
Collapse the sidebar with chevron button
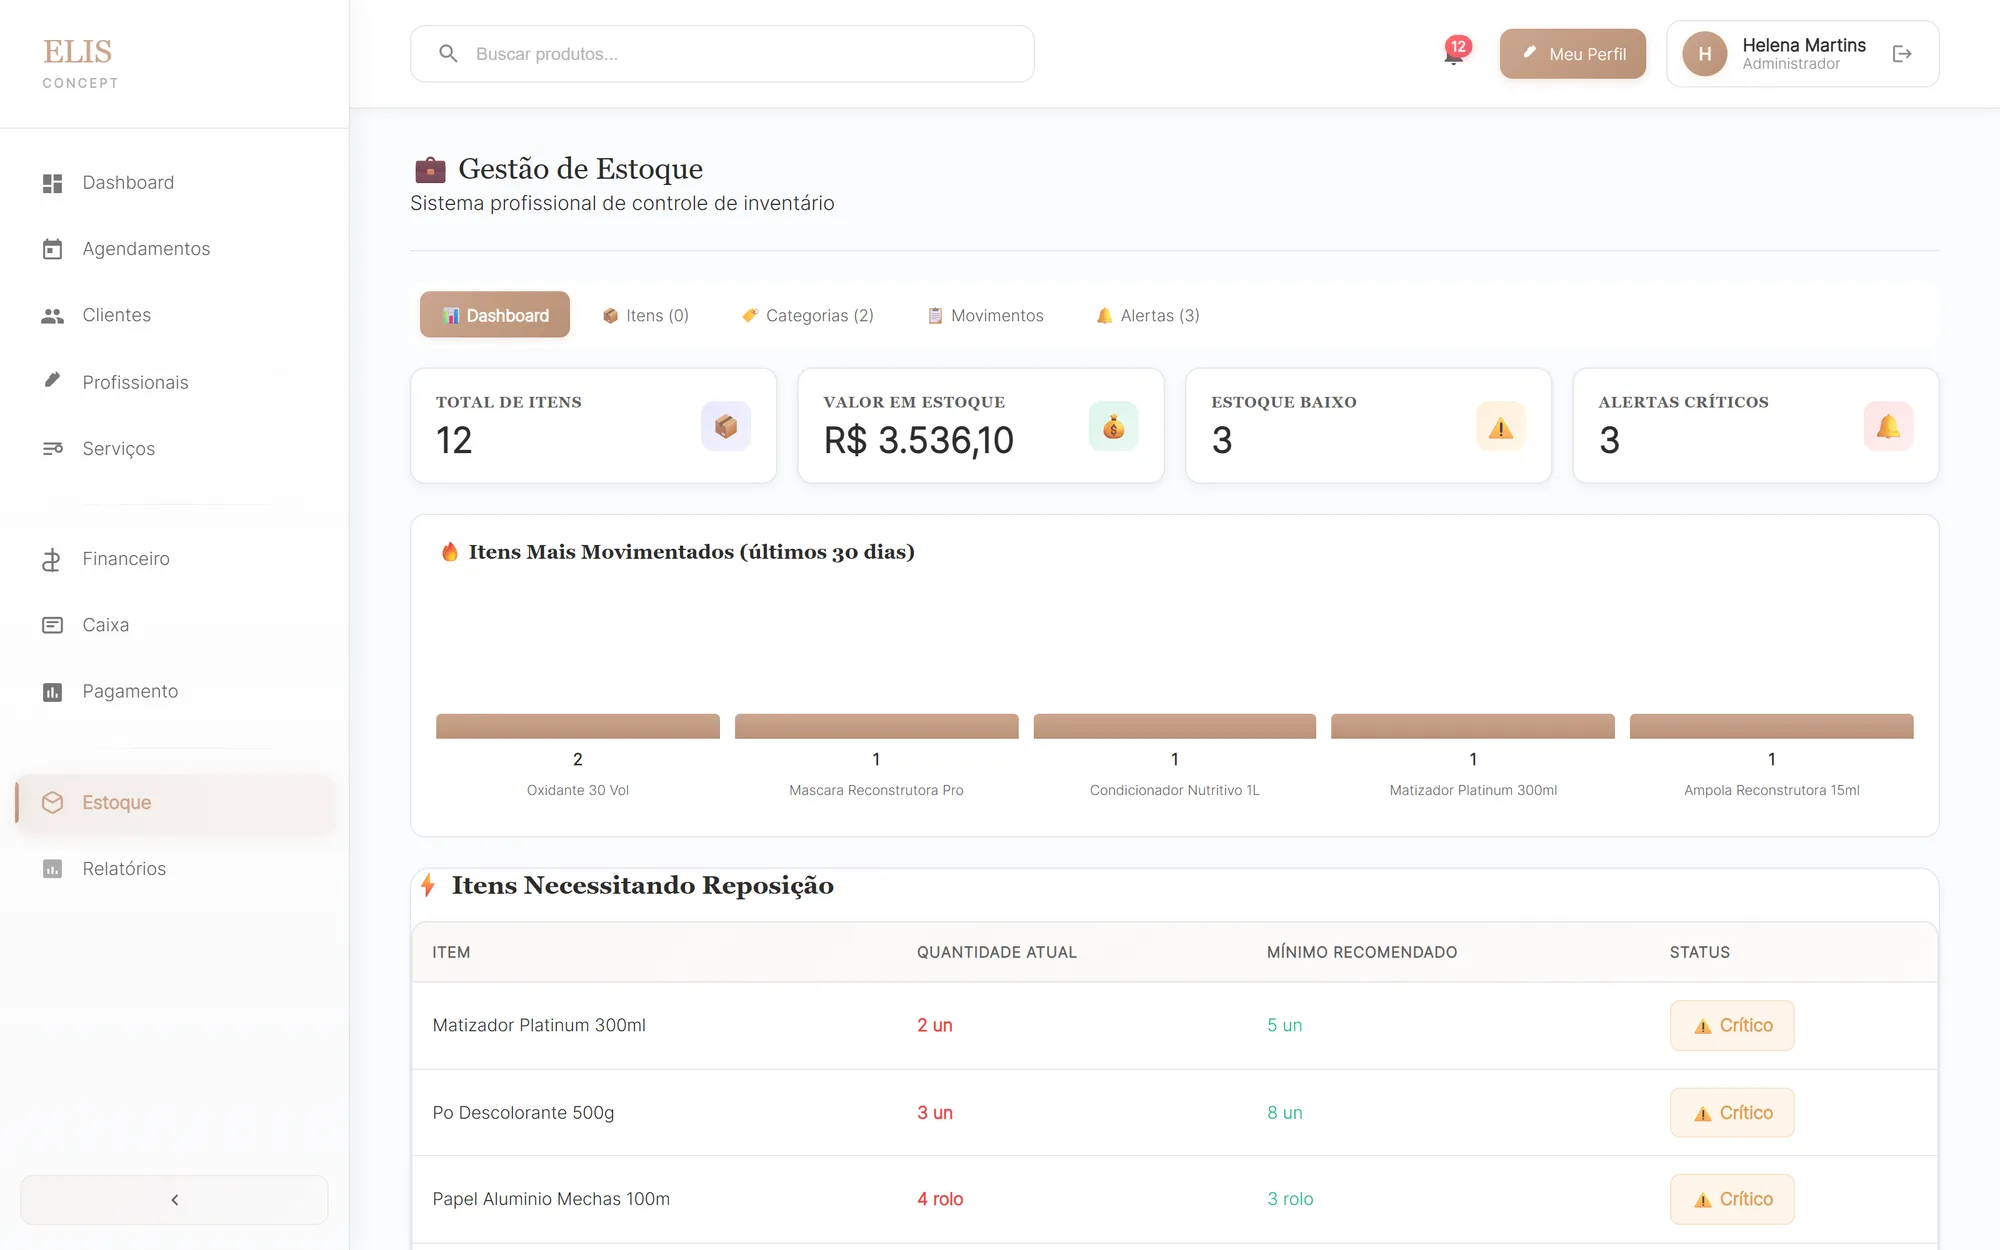175,1200
